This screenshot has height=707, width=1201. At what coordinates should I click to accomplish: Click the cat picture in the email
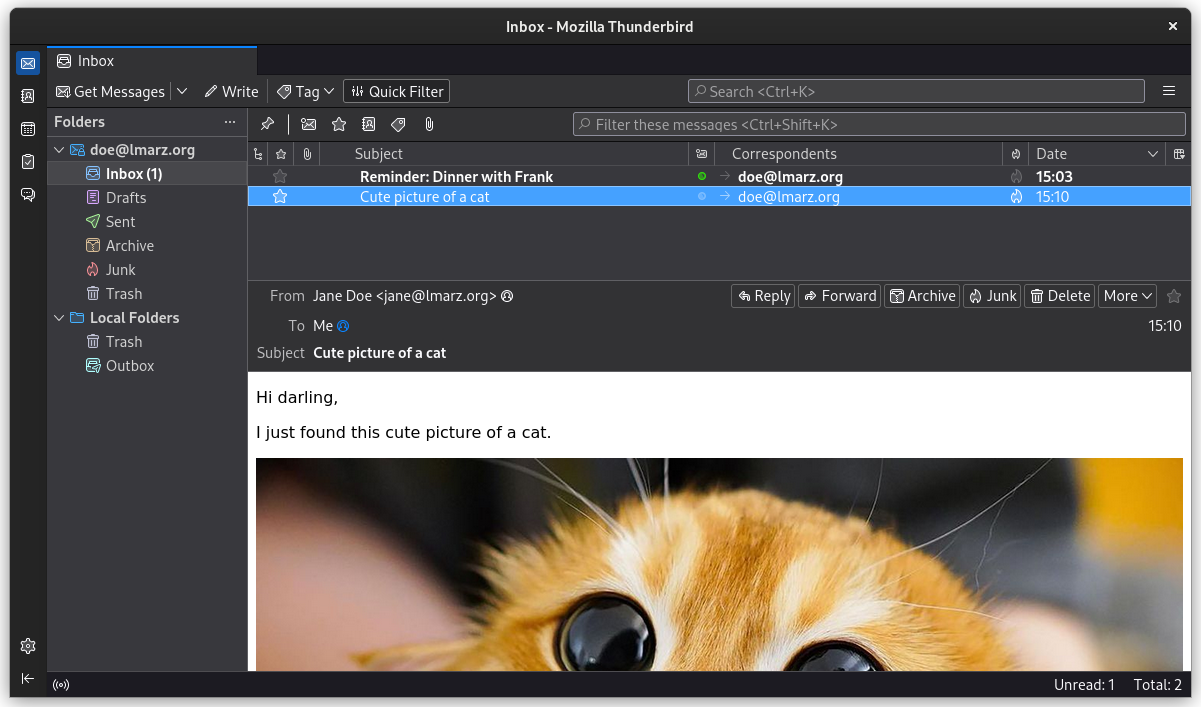point(719,564)
